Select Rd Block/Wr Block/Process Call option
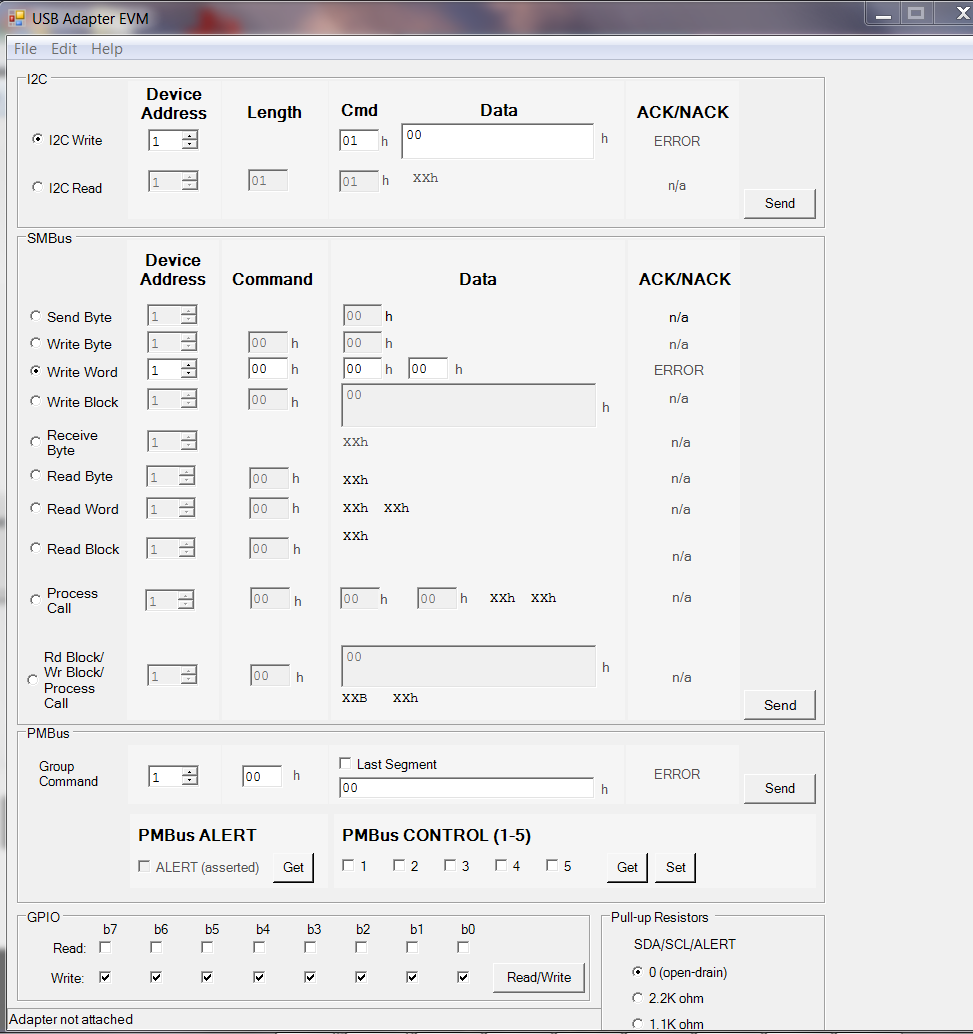973x1034 pixels. (32, 679)
